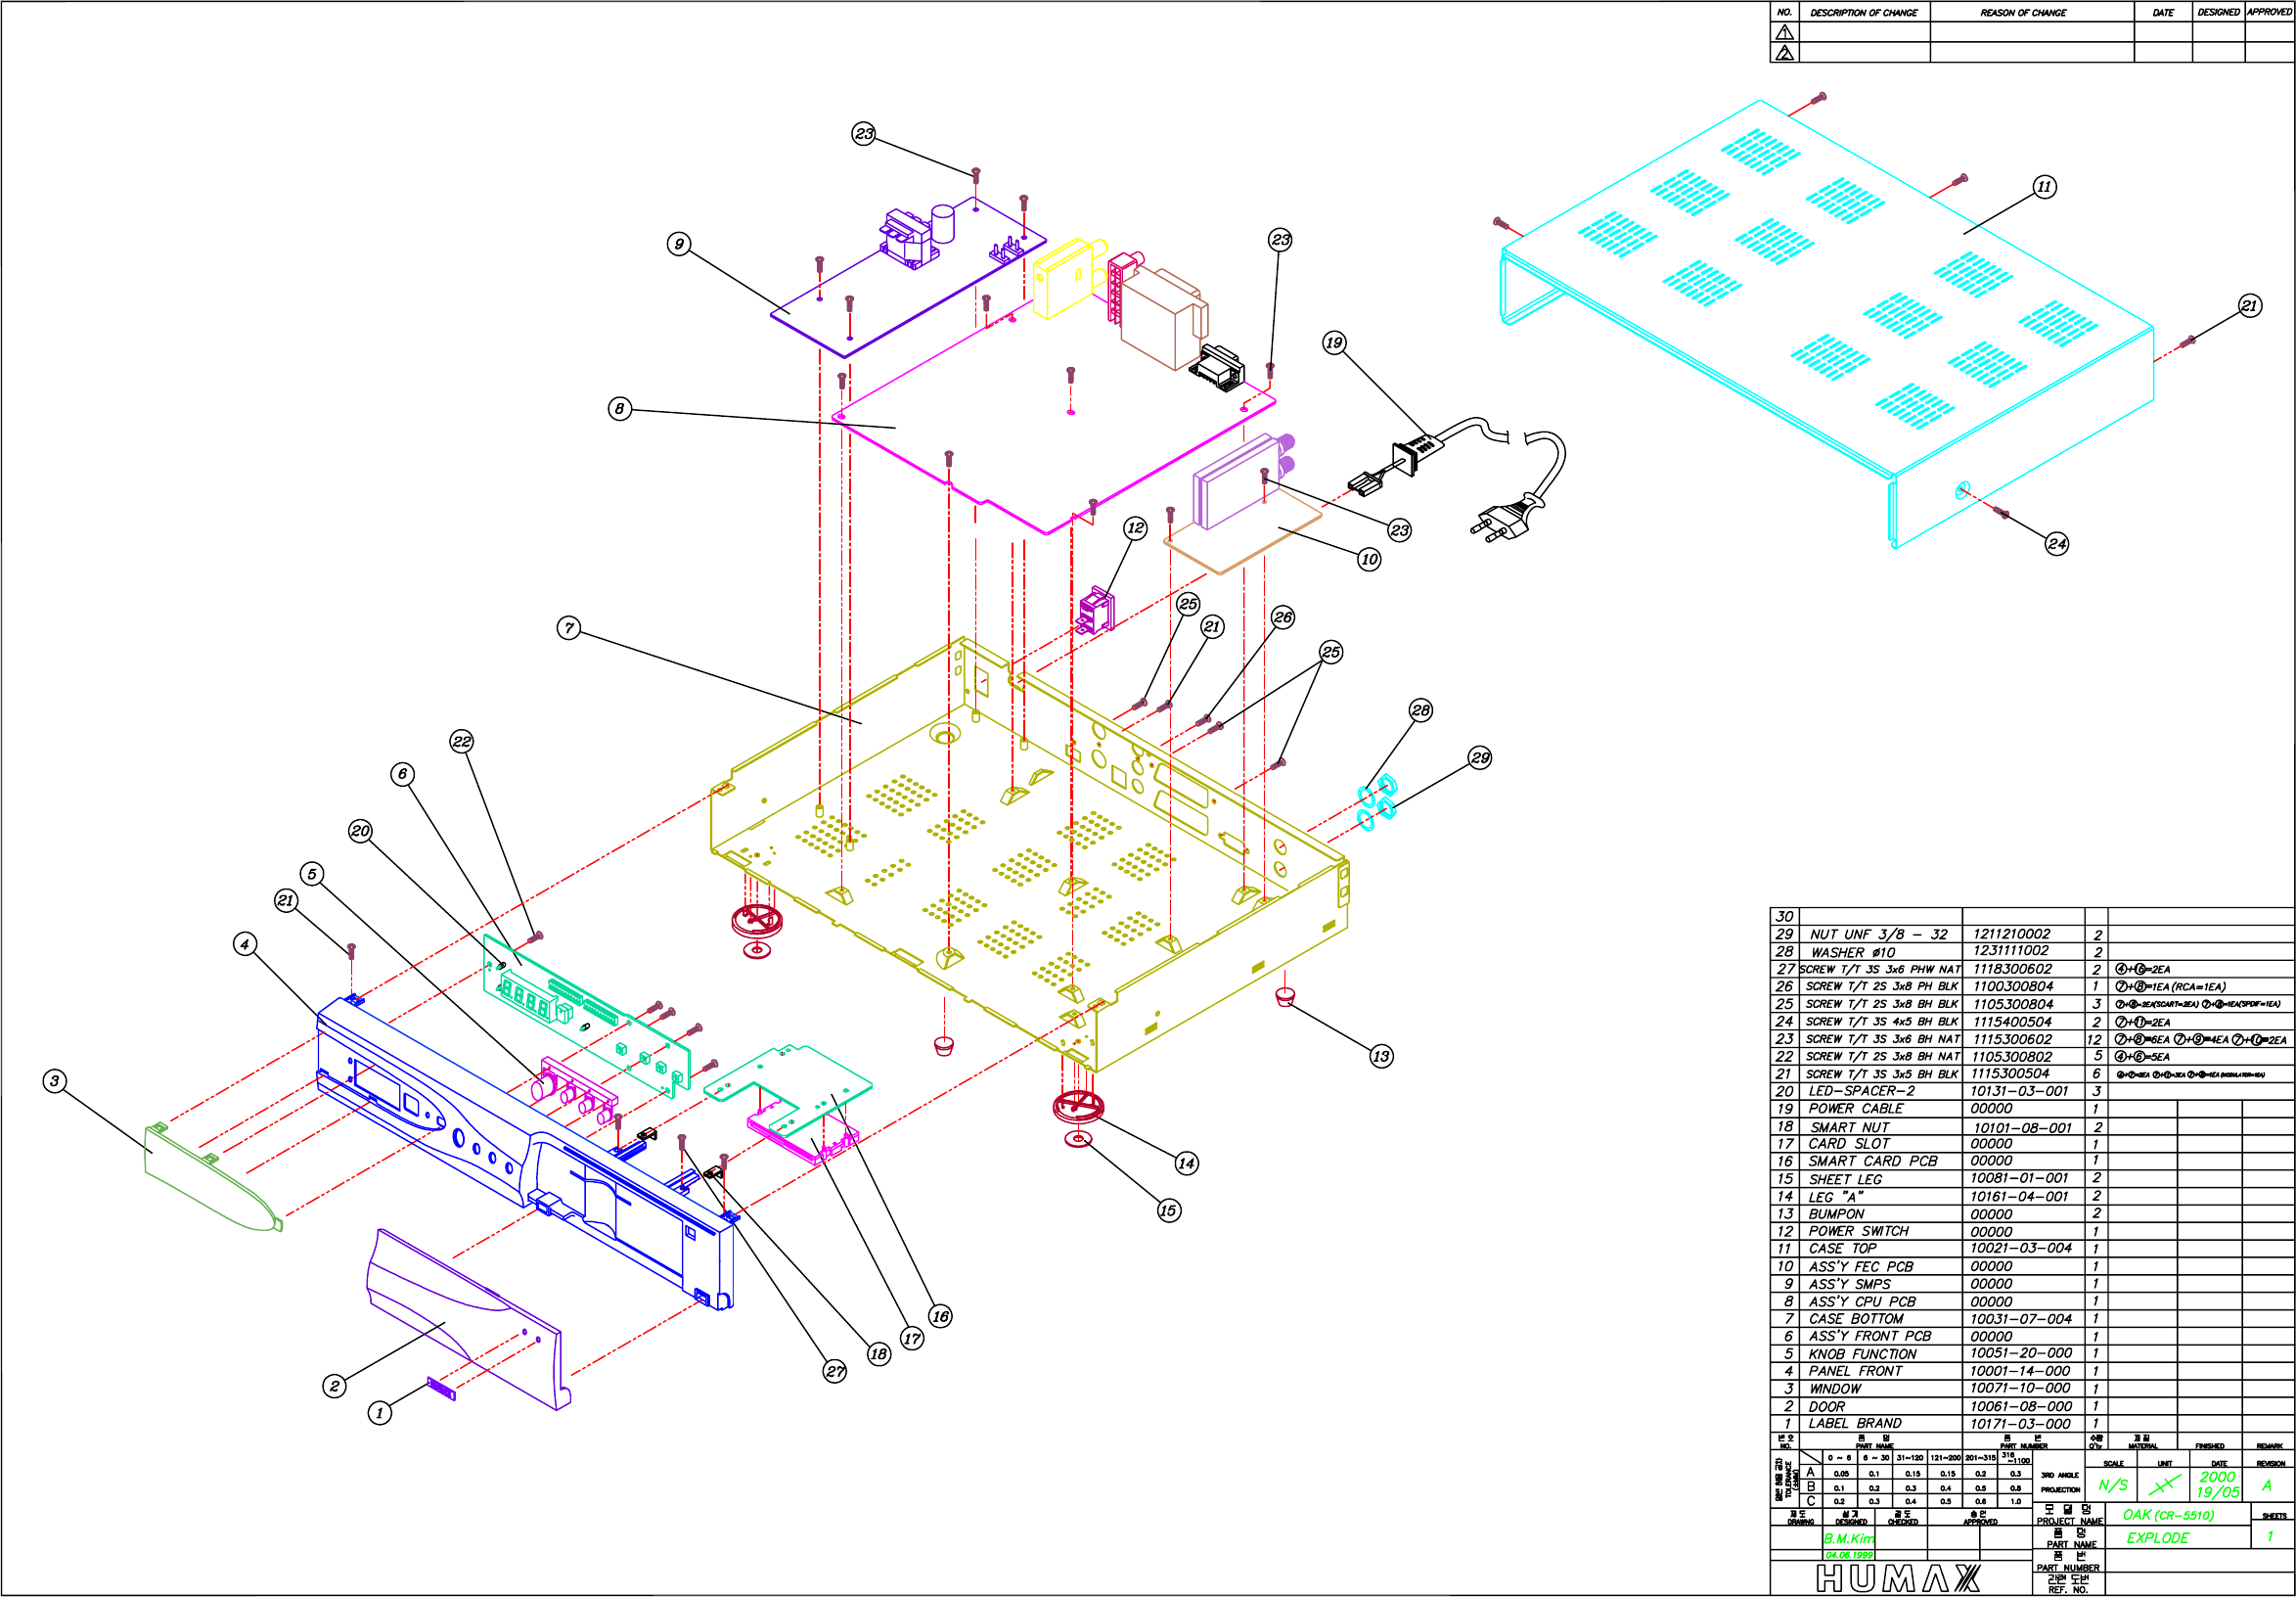This screenshot has width=2296, height=1597.
Task: Click balloon 19 near the power cable
Action: point(1333,343)
